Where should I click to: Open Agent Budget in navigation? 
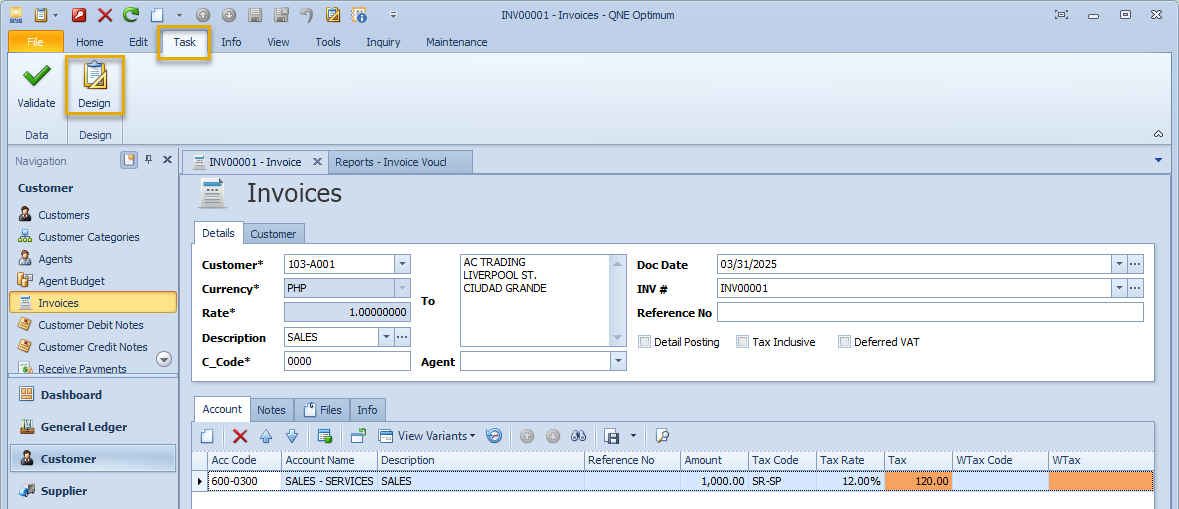71,280
